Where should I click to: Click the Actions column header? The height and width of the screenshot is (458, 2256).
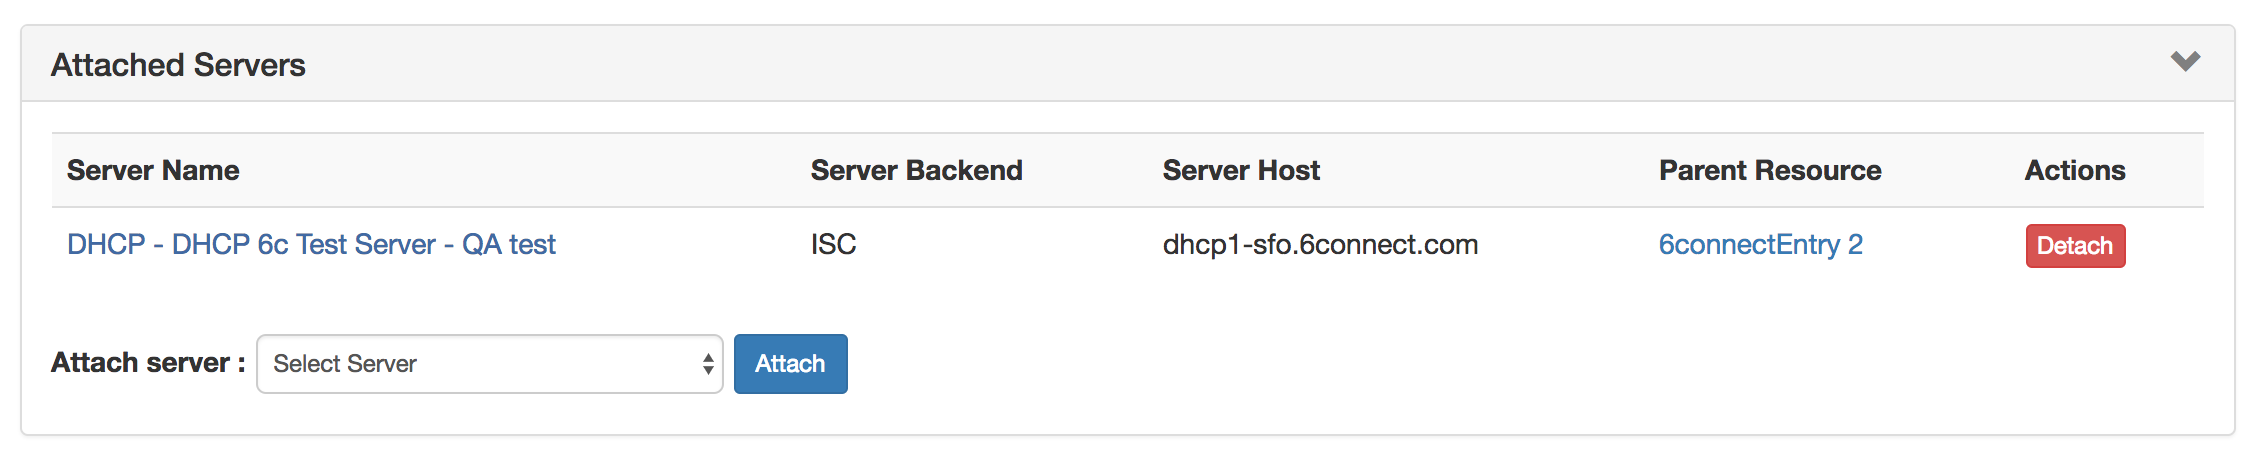pos(2075,171)
